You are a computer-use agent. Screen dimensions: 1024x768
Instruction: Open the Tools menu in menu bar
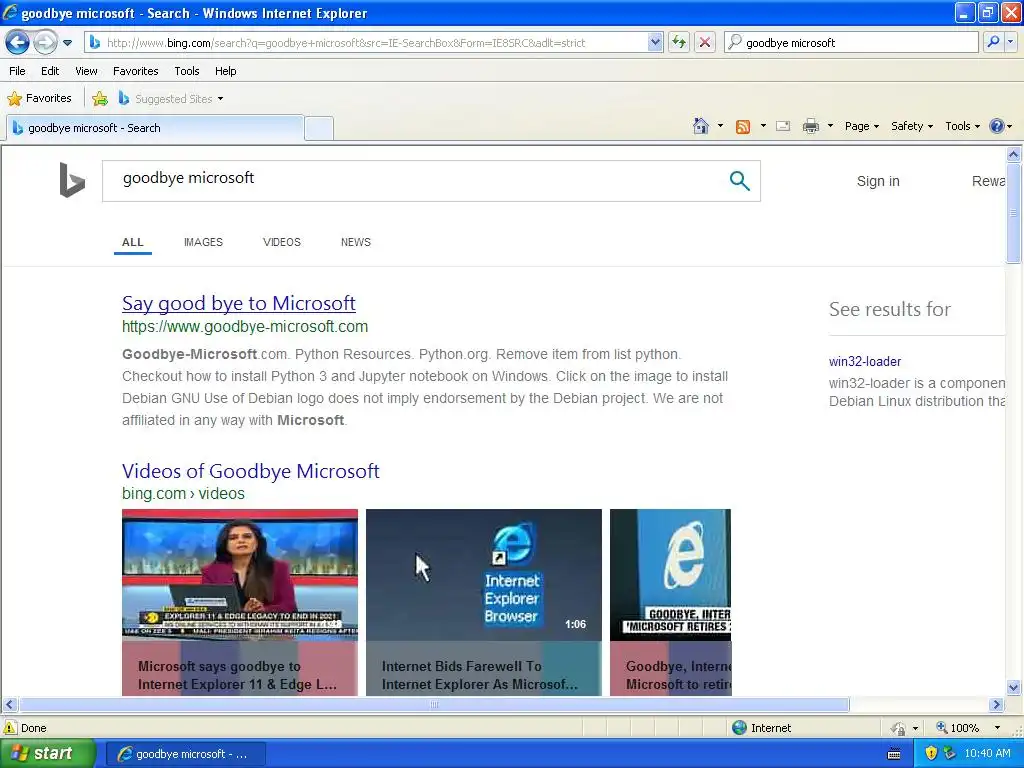coord(187,71)
